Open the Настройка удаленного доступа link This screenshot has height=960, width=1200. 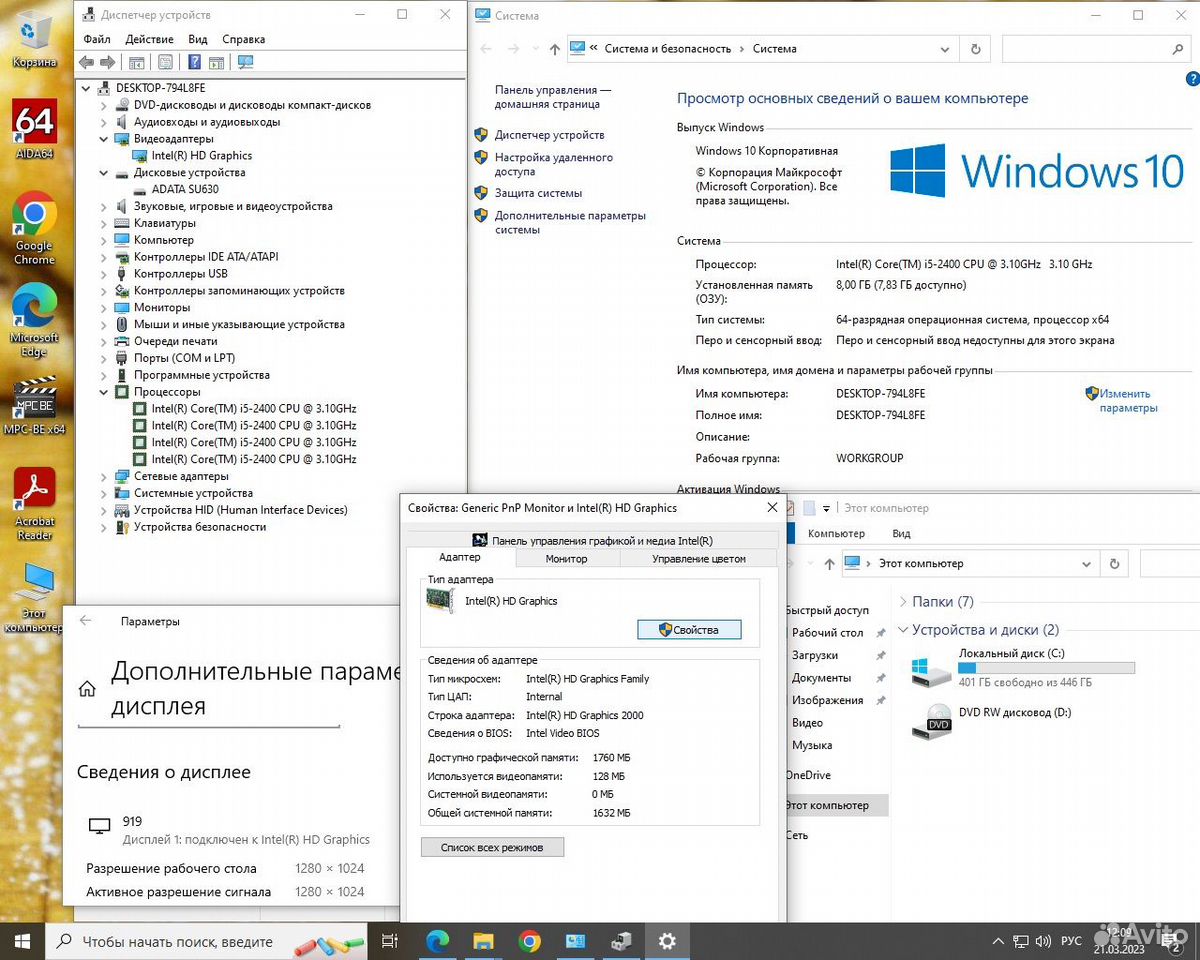pos(554,165)
